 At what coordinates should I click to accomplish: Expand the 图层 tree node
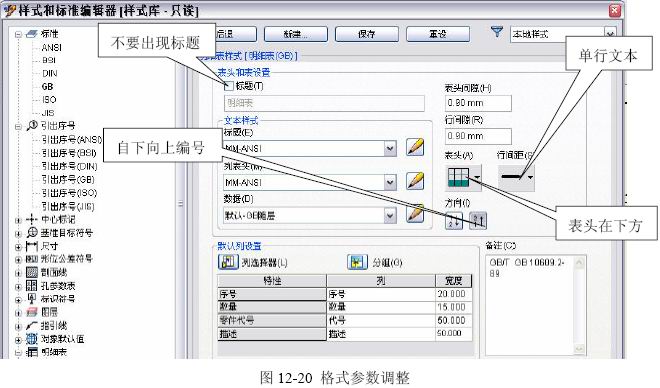(18, 313)
